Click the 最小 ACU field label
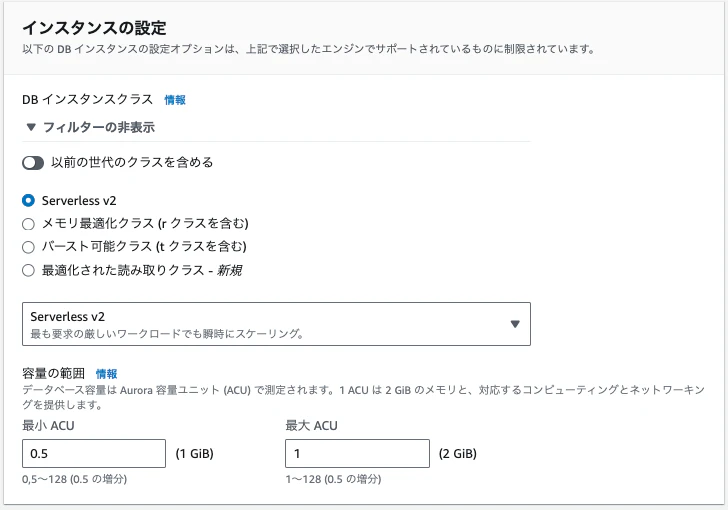 click(48, 426)
